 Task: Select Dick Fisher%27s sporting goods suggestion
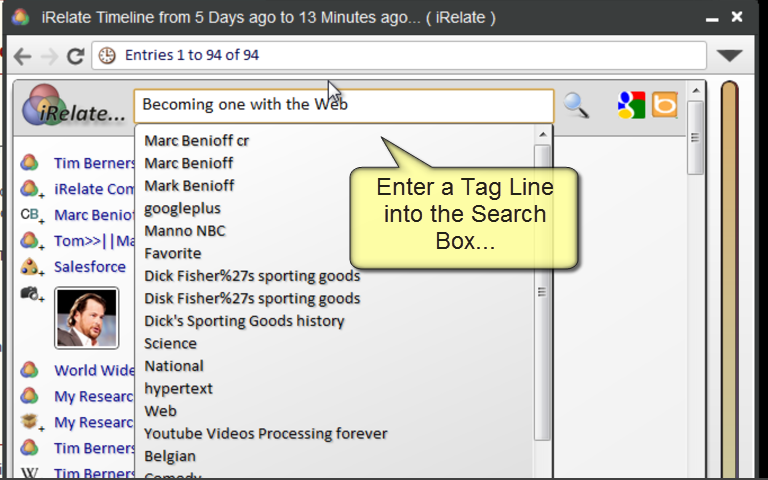coord(252,276)
